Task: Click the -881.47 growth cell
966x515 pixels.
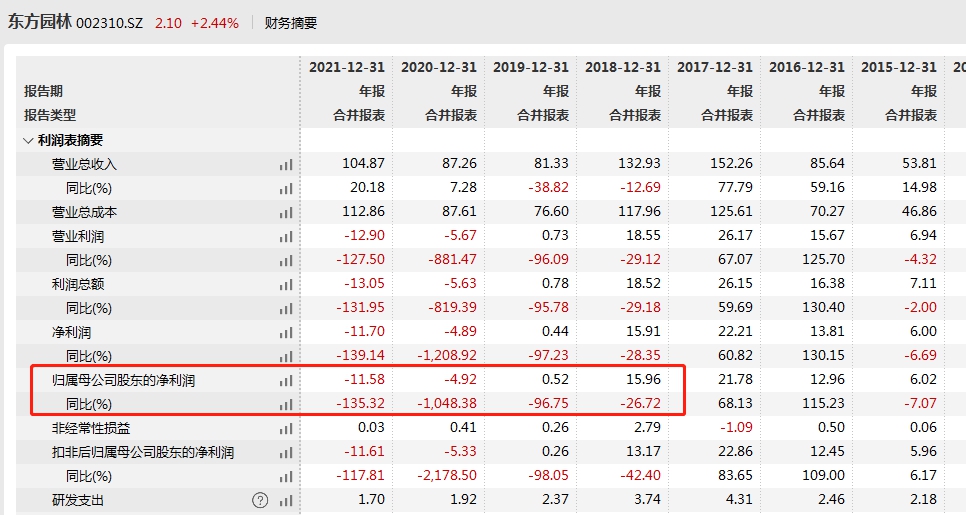Action: 453,259
